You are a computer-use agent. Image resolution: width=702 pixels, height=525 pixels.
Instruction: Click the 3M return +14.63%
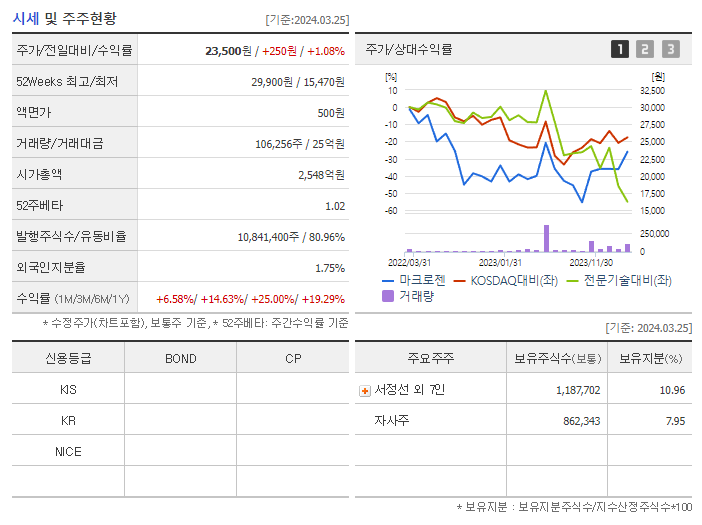coord(223,299)
